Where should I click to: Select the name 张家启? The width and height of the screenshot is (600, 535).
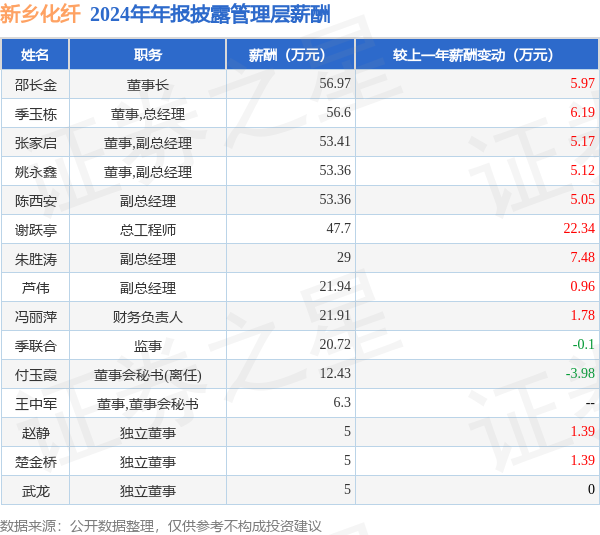(36, 143)
